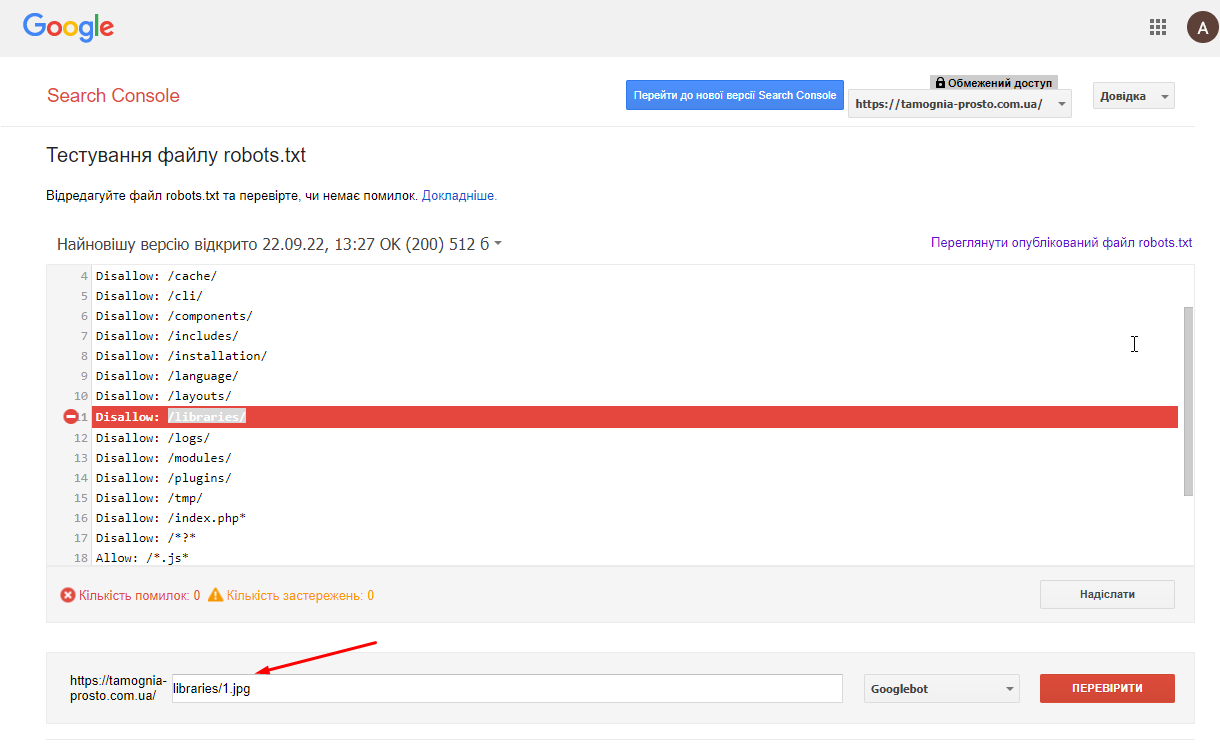The height and width of the screenshot is (744, 1220).
Task: Click the Надіслати button
Action: click(1107, 594)
